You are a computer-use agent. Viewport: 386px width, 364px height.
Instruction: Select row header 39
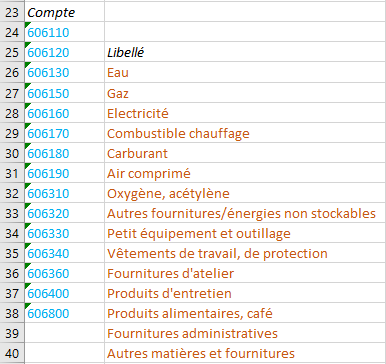pyautogui.click(x=12, y=333)
